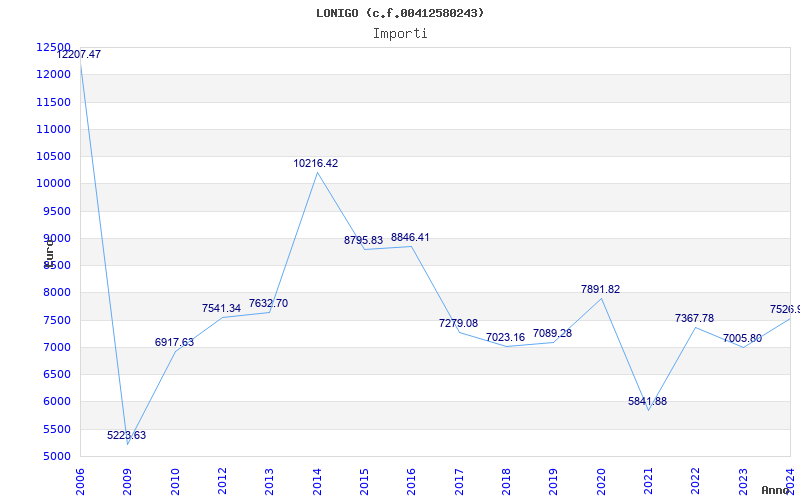The image size is (800, 500).
Task: Select the x-axis year 2016
Action: (x=411, y=481)
